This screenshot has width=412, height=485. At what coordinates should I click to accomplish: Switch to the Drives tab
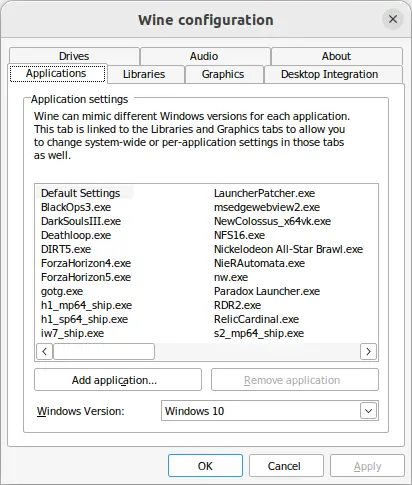(x=74, y=56)
